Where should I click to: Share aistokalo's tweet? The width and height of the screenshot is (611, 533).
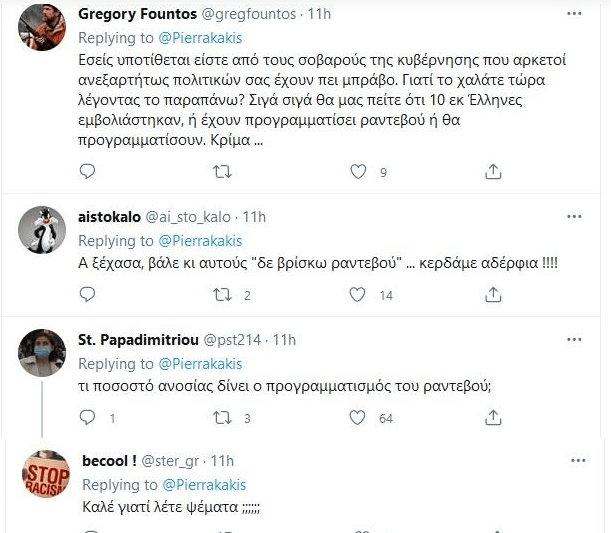493,295
